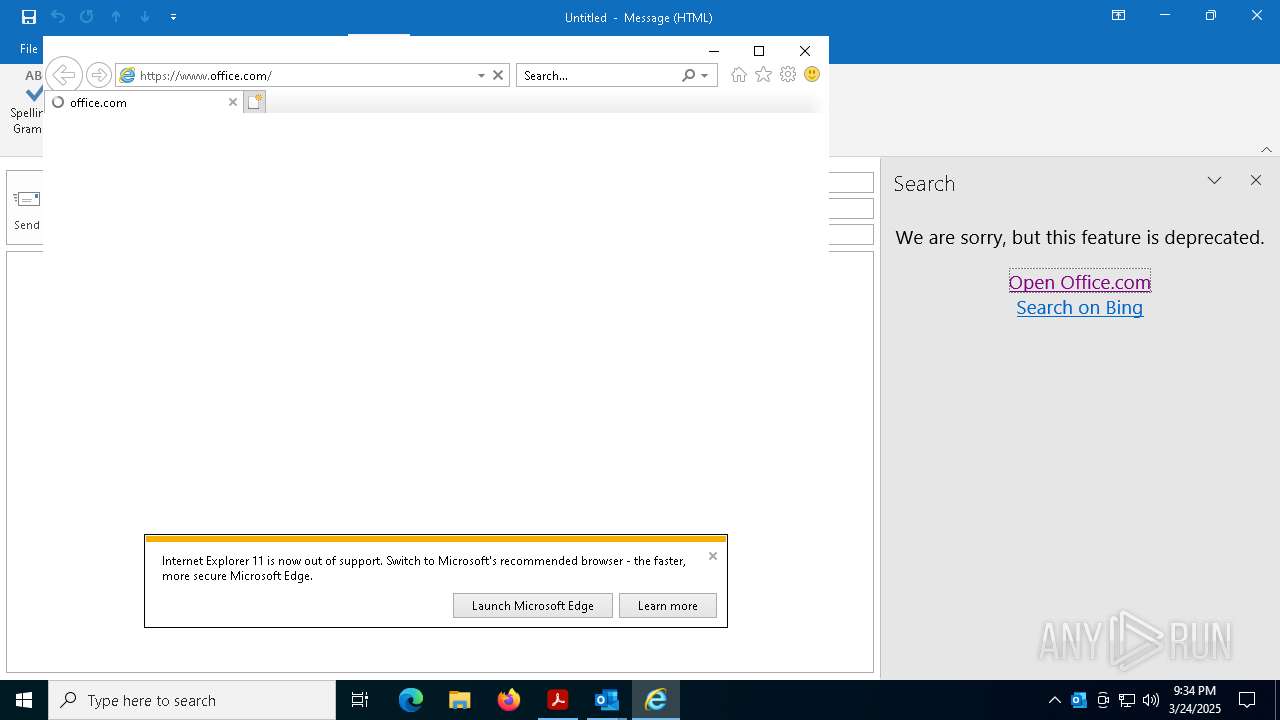Expand the address bar autocomplete dropdown
The image size is (1280, 720).
pos(481,75)
